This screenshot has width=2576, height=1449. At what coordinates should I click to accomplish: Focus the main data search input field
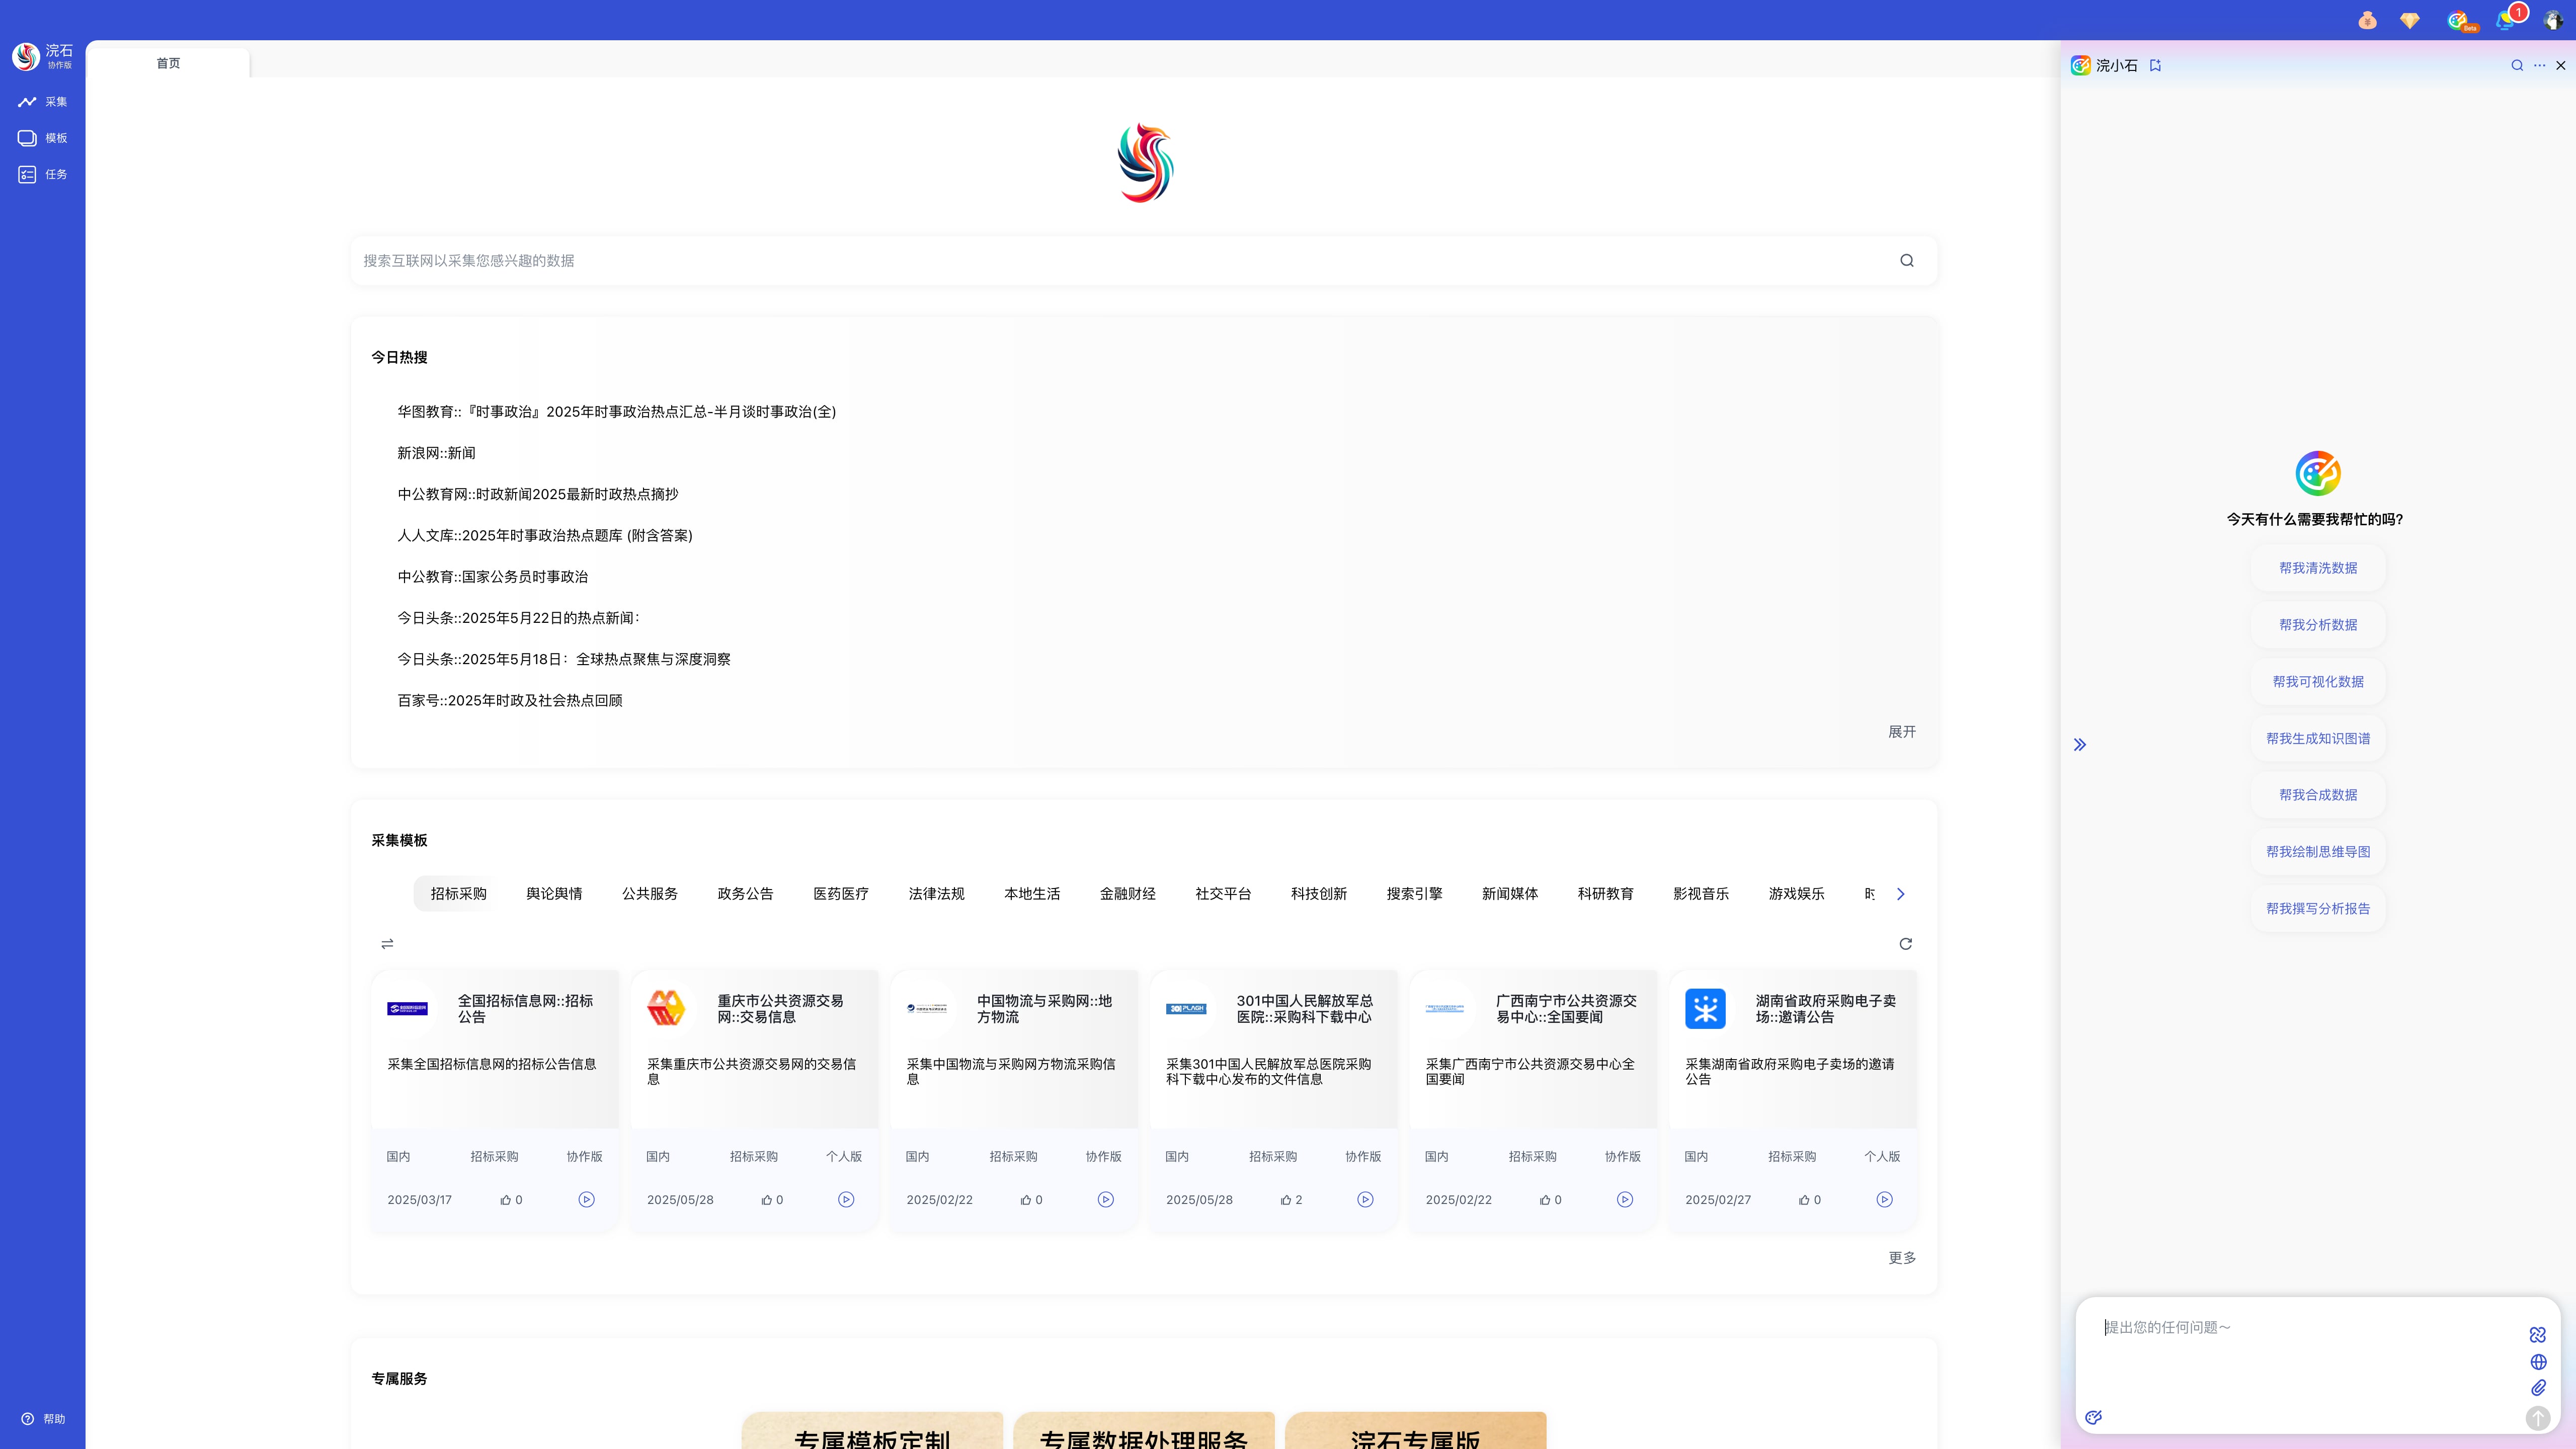pyautogui.click(x=1125, y=261)
